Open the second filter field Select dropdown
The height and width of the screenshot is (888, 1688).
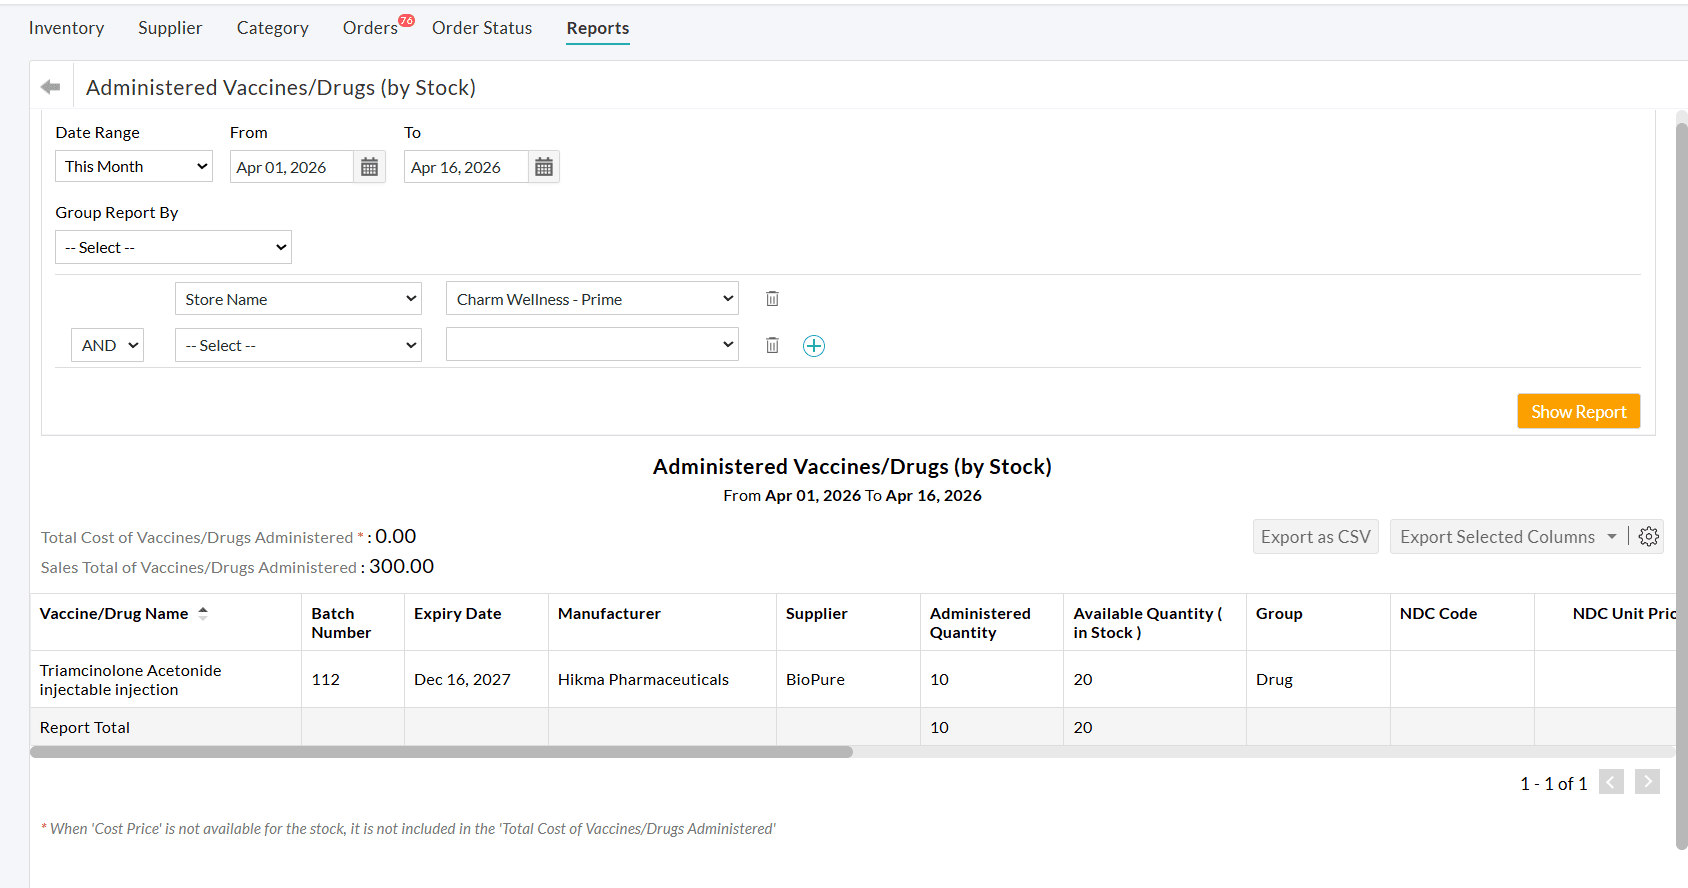pos(298,345)
